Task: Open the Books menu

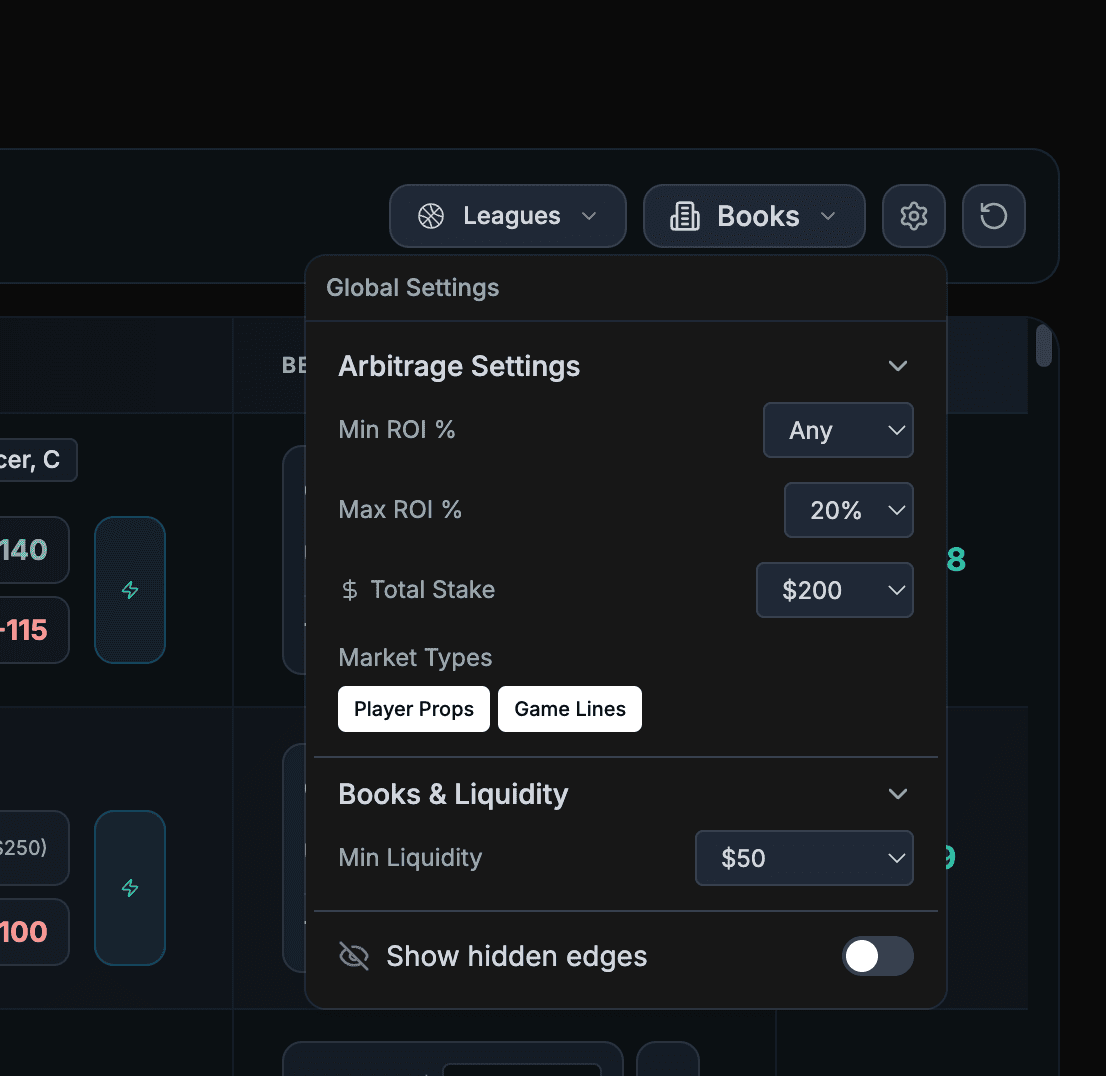Action: (754, 215)
